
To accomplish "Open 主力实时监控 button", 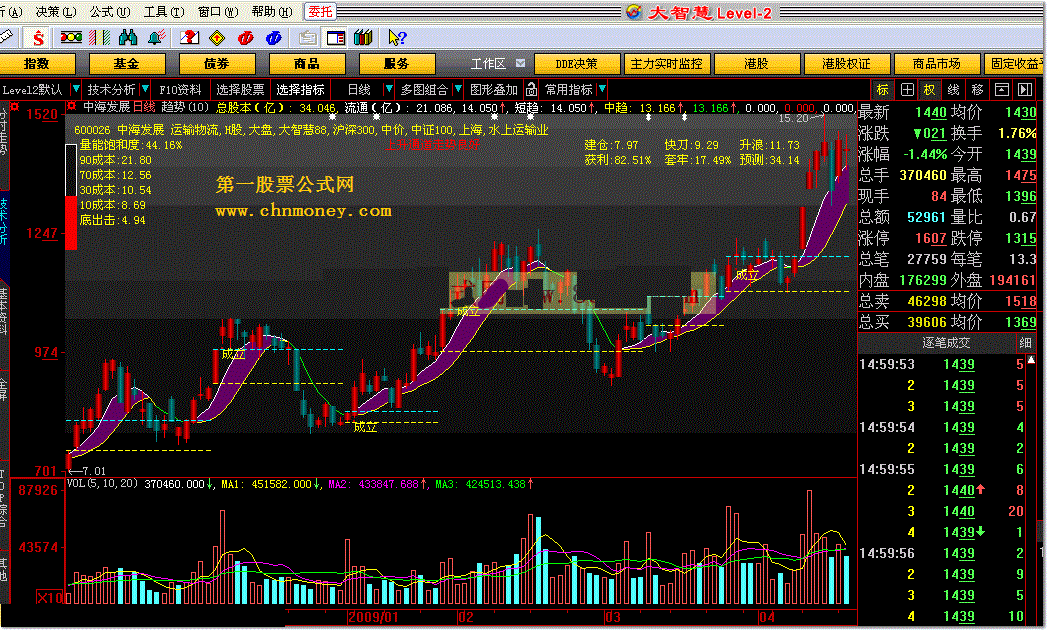I will pyautogui.click(x=667, y=64).
